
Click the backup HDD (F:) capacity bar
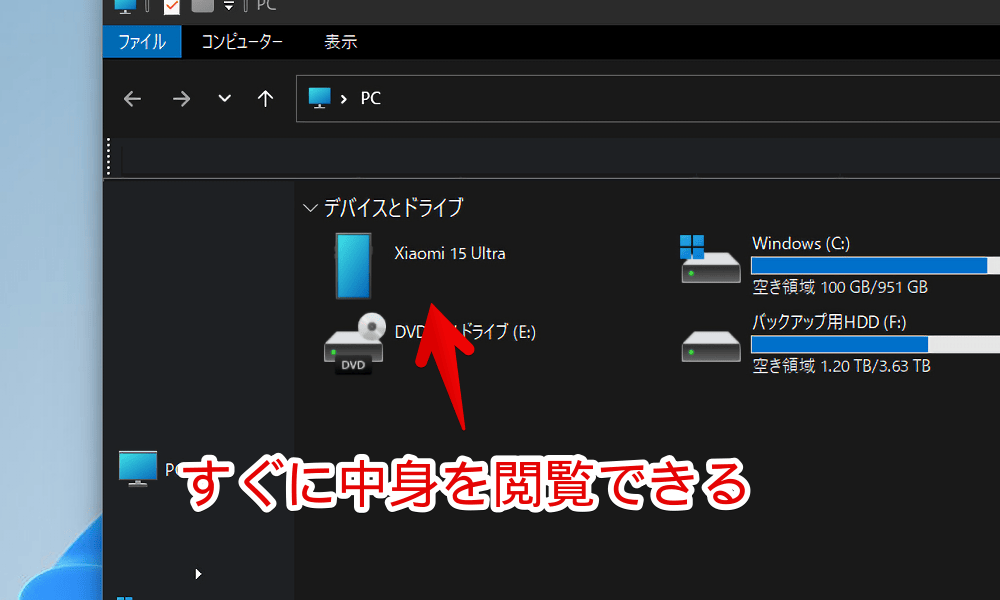click(876, 344)
